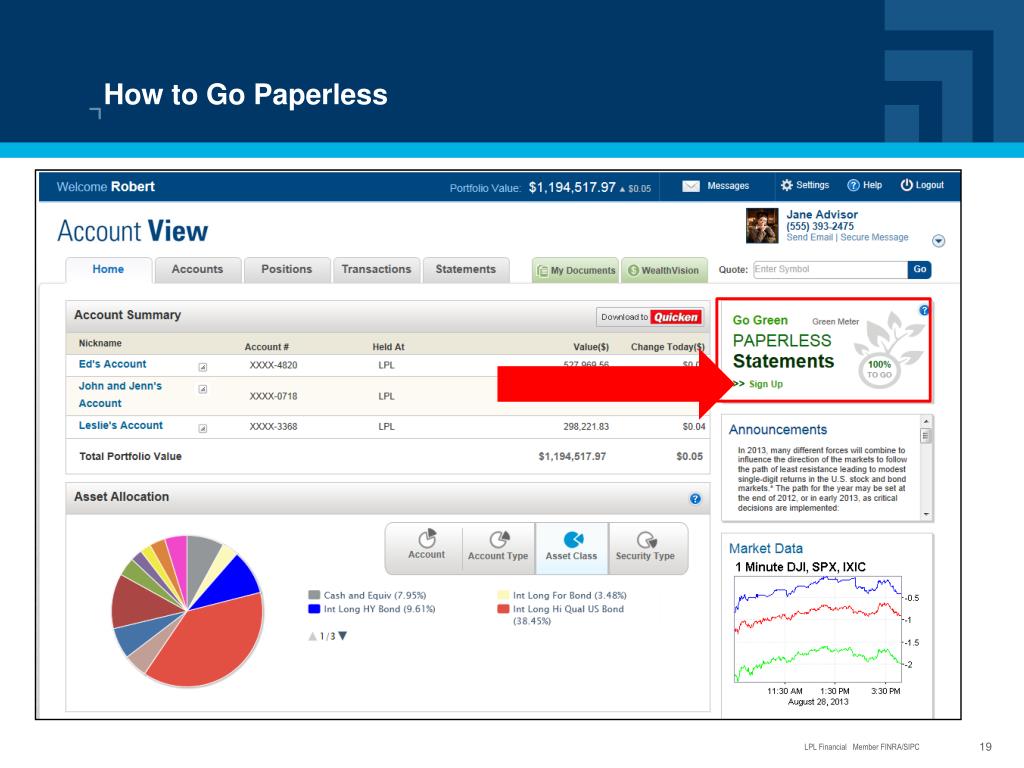Open the Statements tab

tap(466, 269)
